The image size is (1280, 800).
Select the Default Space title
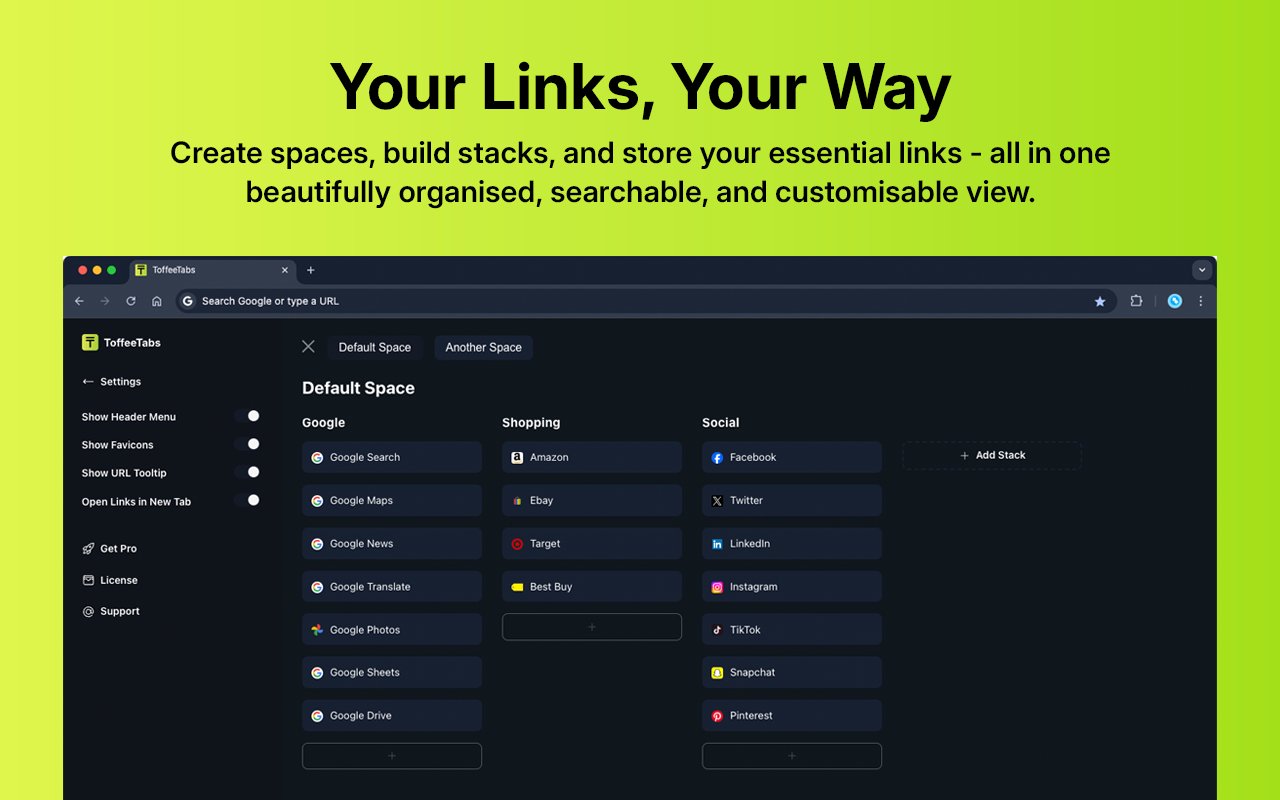[358, 388]
